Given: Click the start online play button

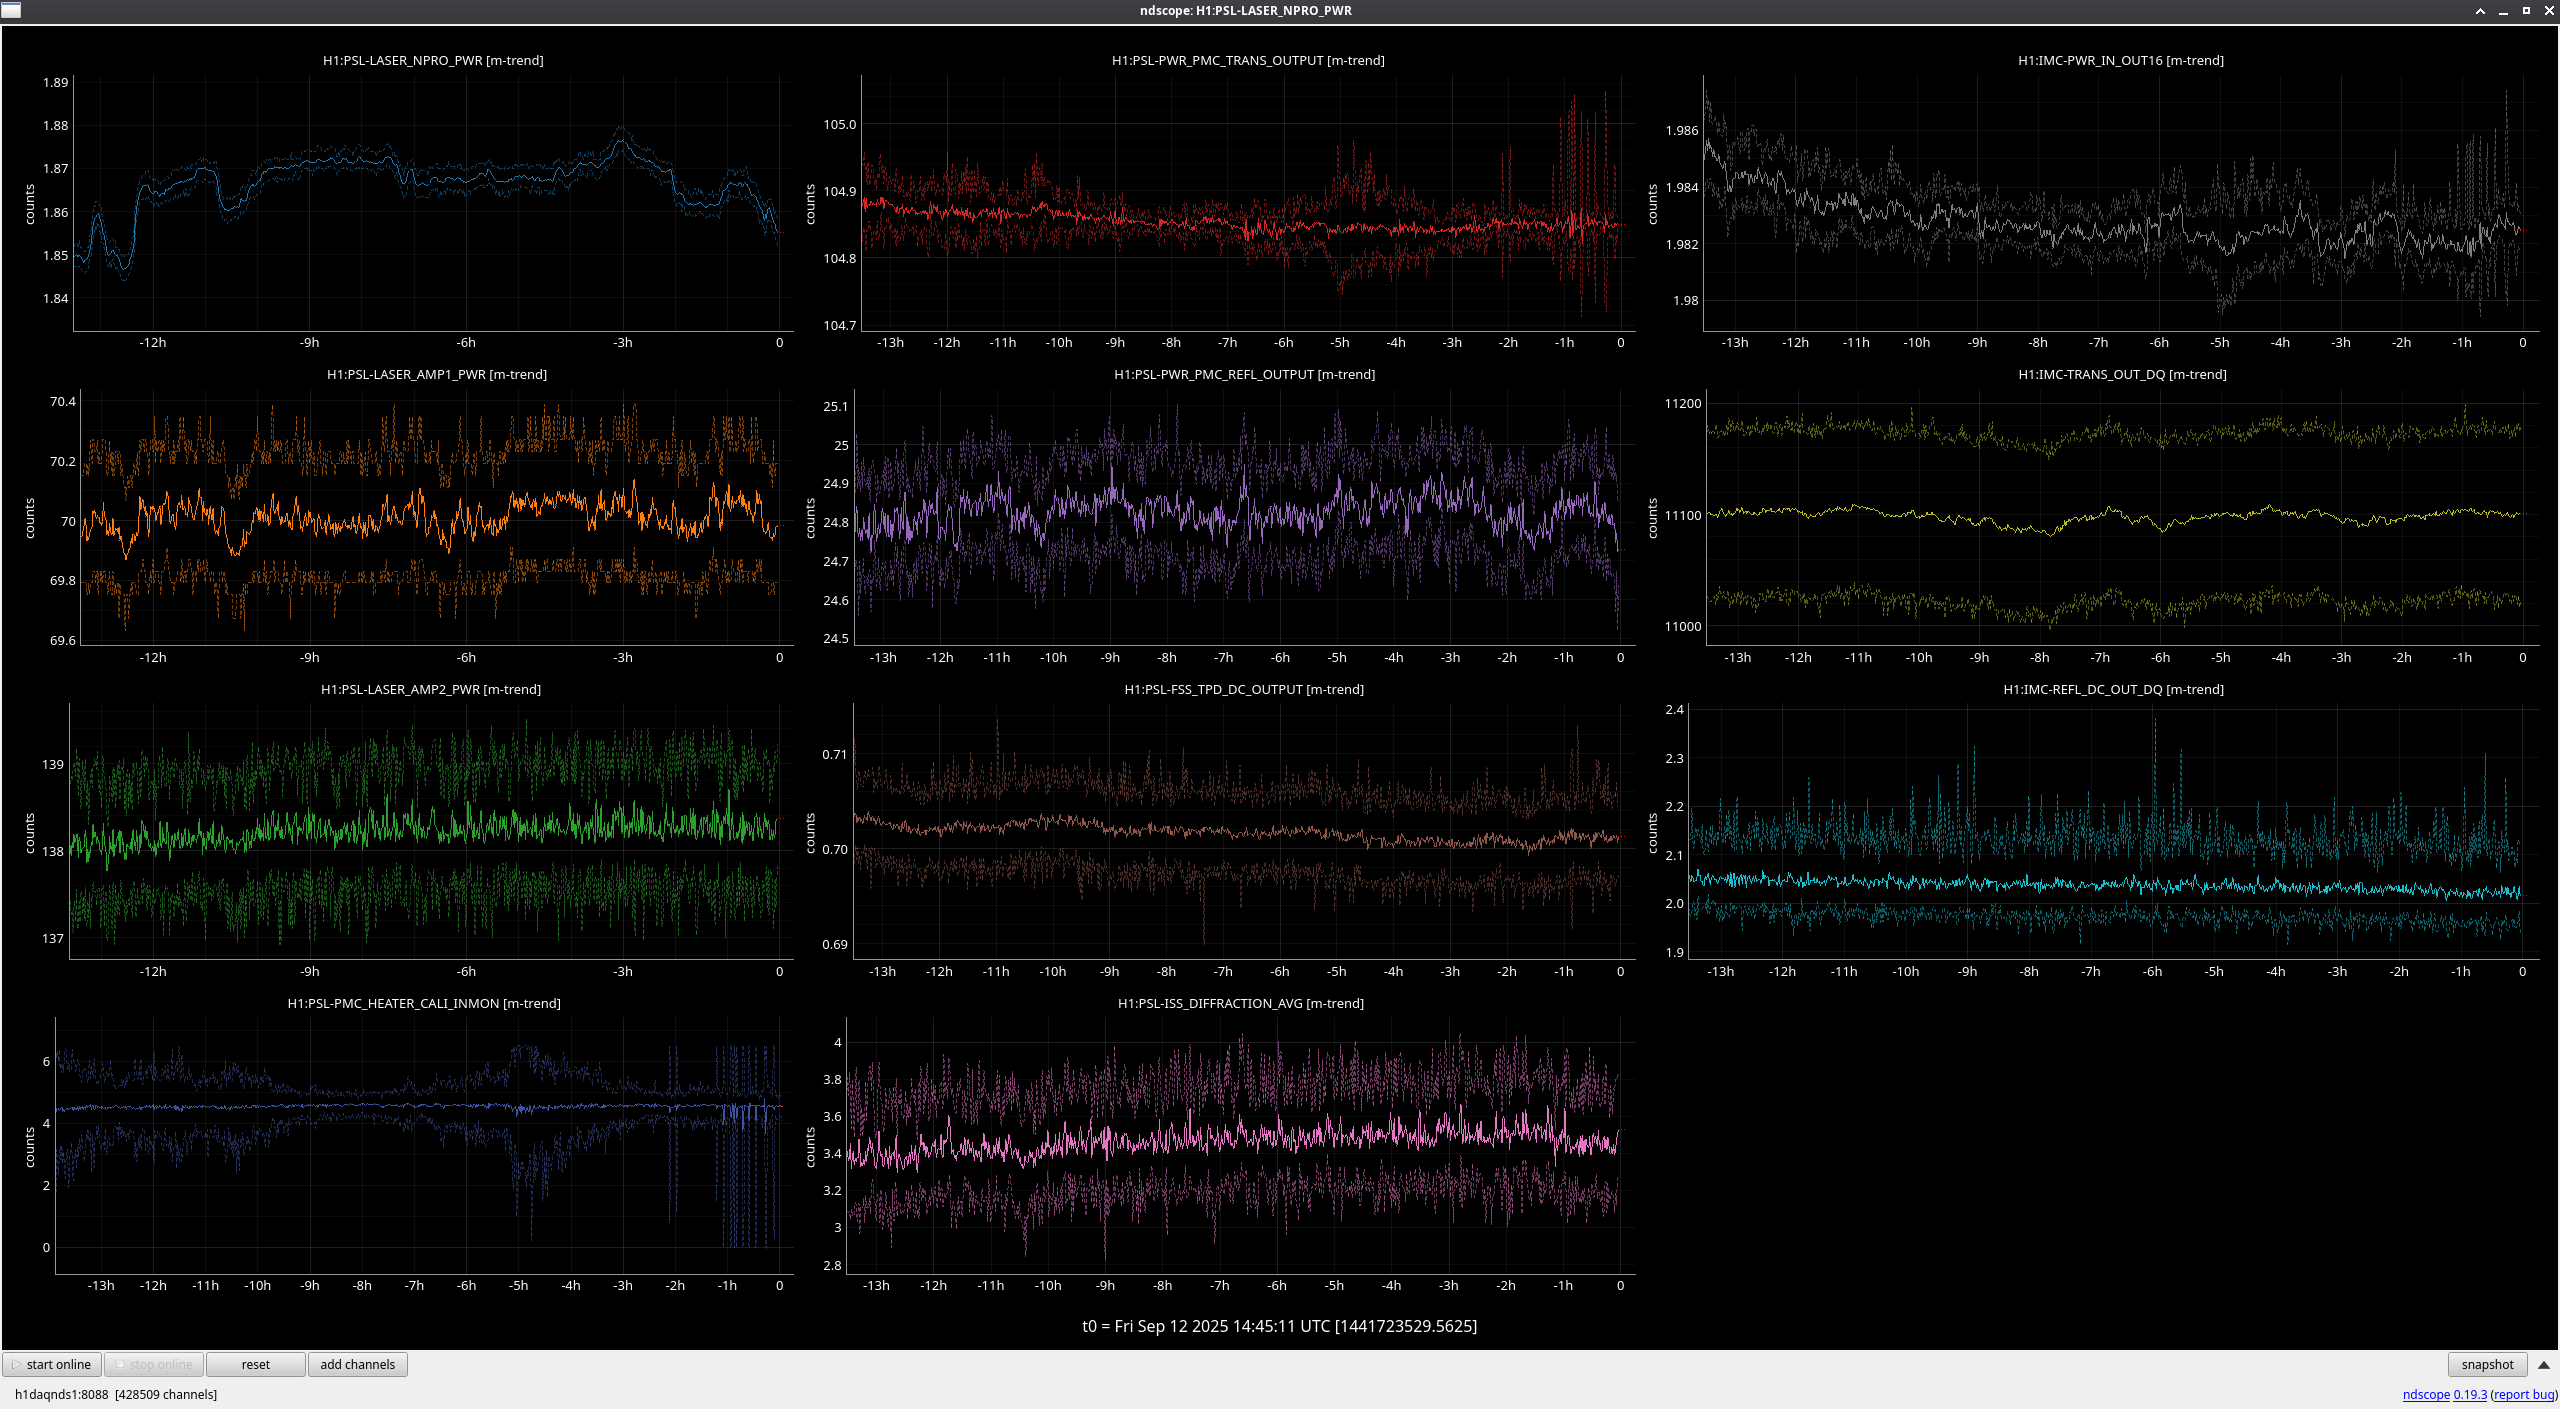Looking at the screenshot, I should [52, 1364].
